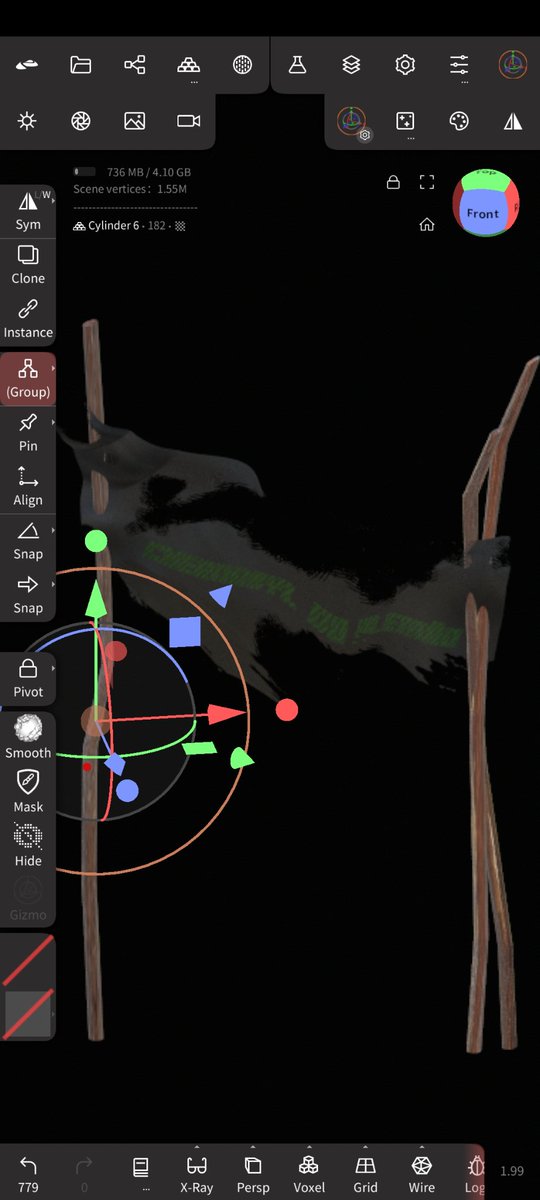Screen dimensions: 540x1200
Task: Tap the Gizmo tool icon top-right
Action: pos(513,65)
